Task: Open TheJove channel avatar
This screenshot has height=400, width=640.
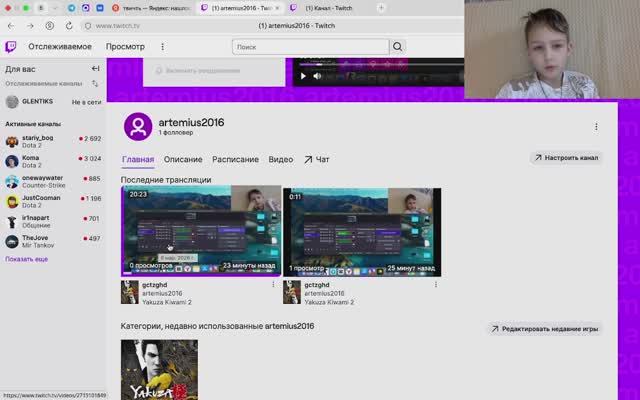Action: tap(12, 242)
